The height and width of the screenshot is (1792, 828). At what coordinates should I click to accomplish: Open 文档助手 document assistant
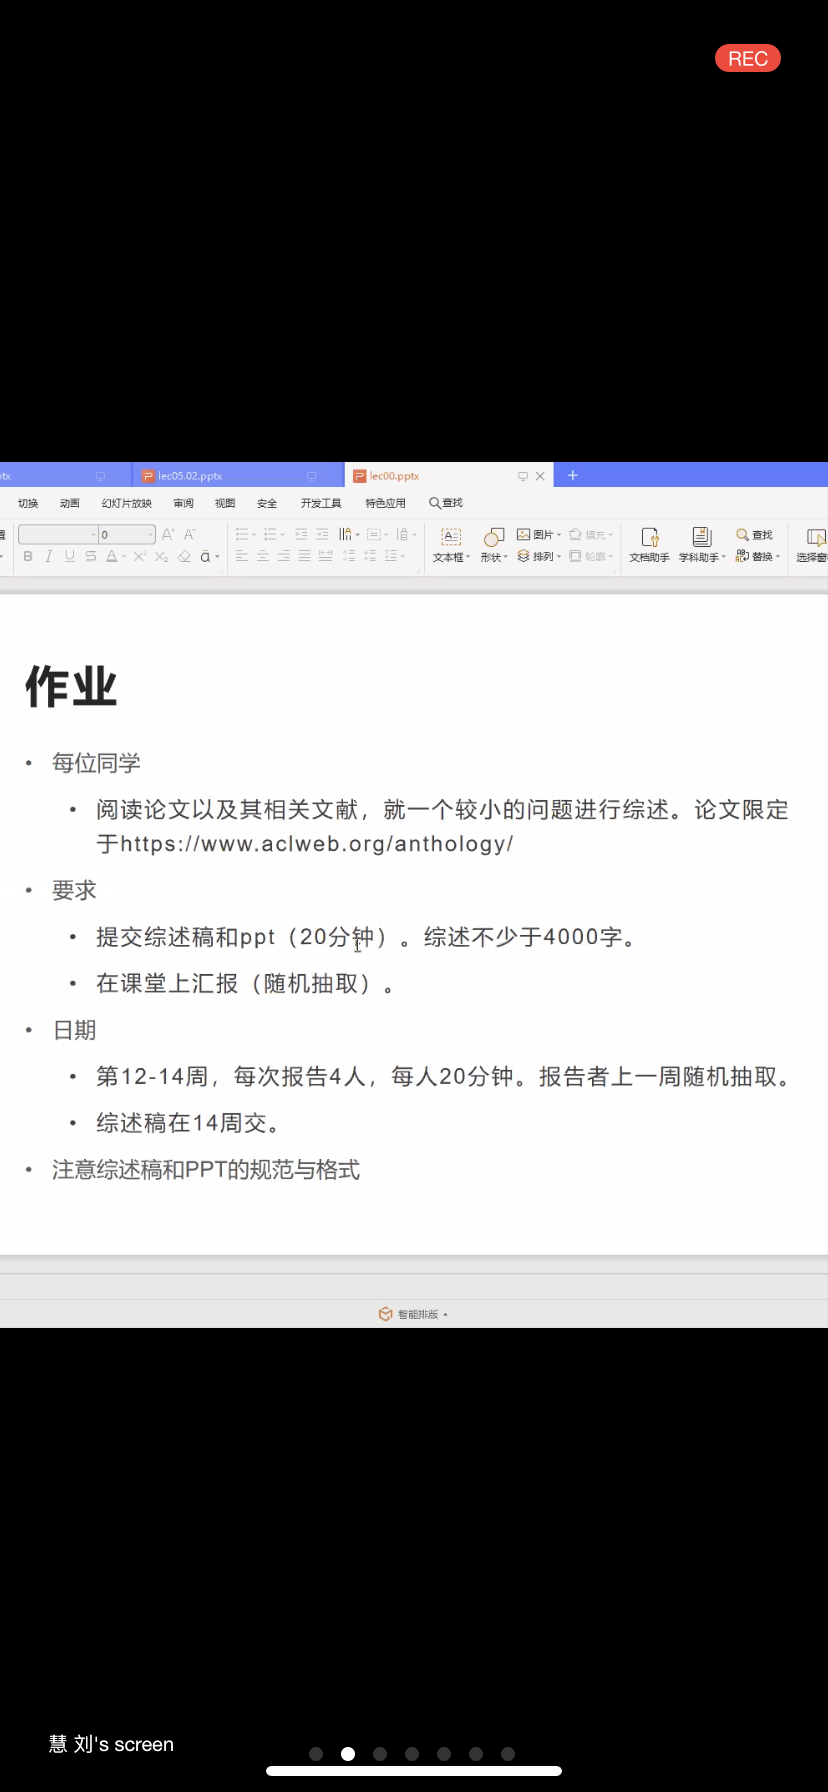649,545
